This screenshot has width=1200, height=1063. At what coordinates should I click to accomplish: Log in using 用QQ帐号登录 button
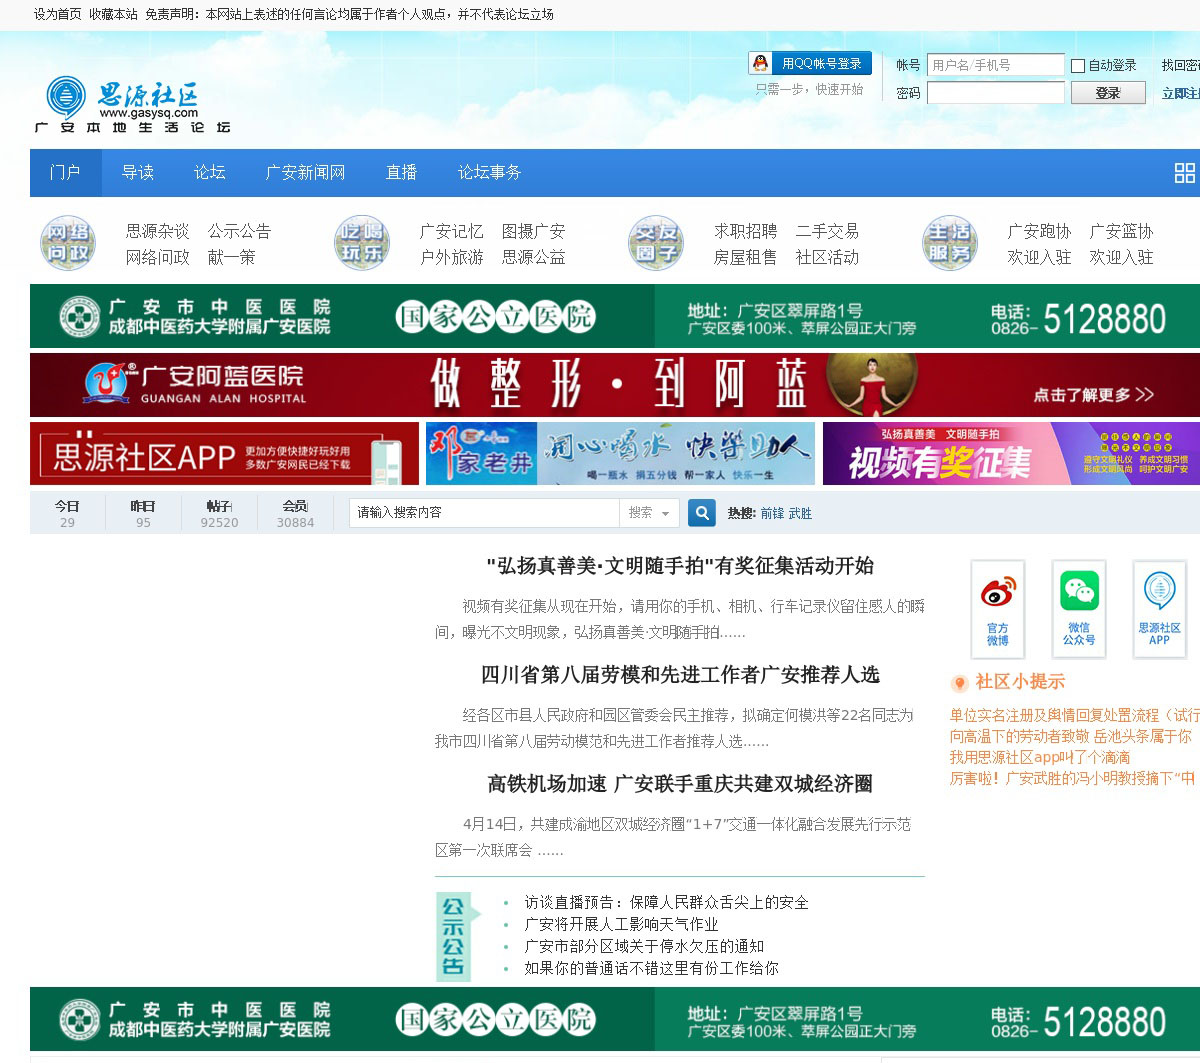[810, 64]
